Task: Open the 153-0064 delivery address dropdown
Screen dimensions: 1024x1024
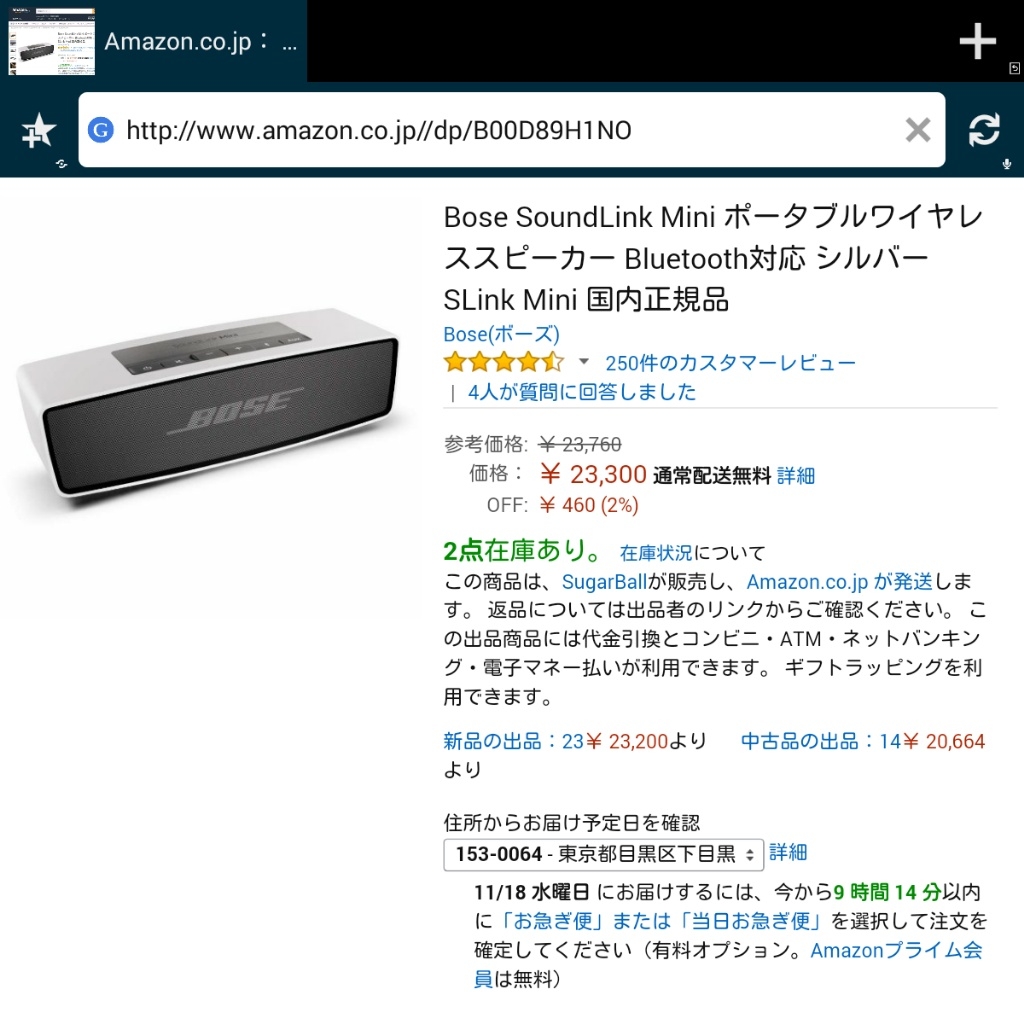Action: click(603, 854)
